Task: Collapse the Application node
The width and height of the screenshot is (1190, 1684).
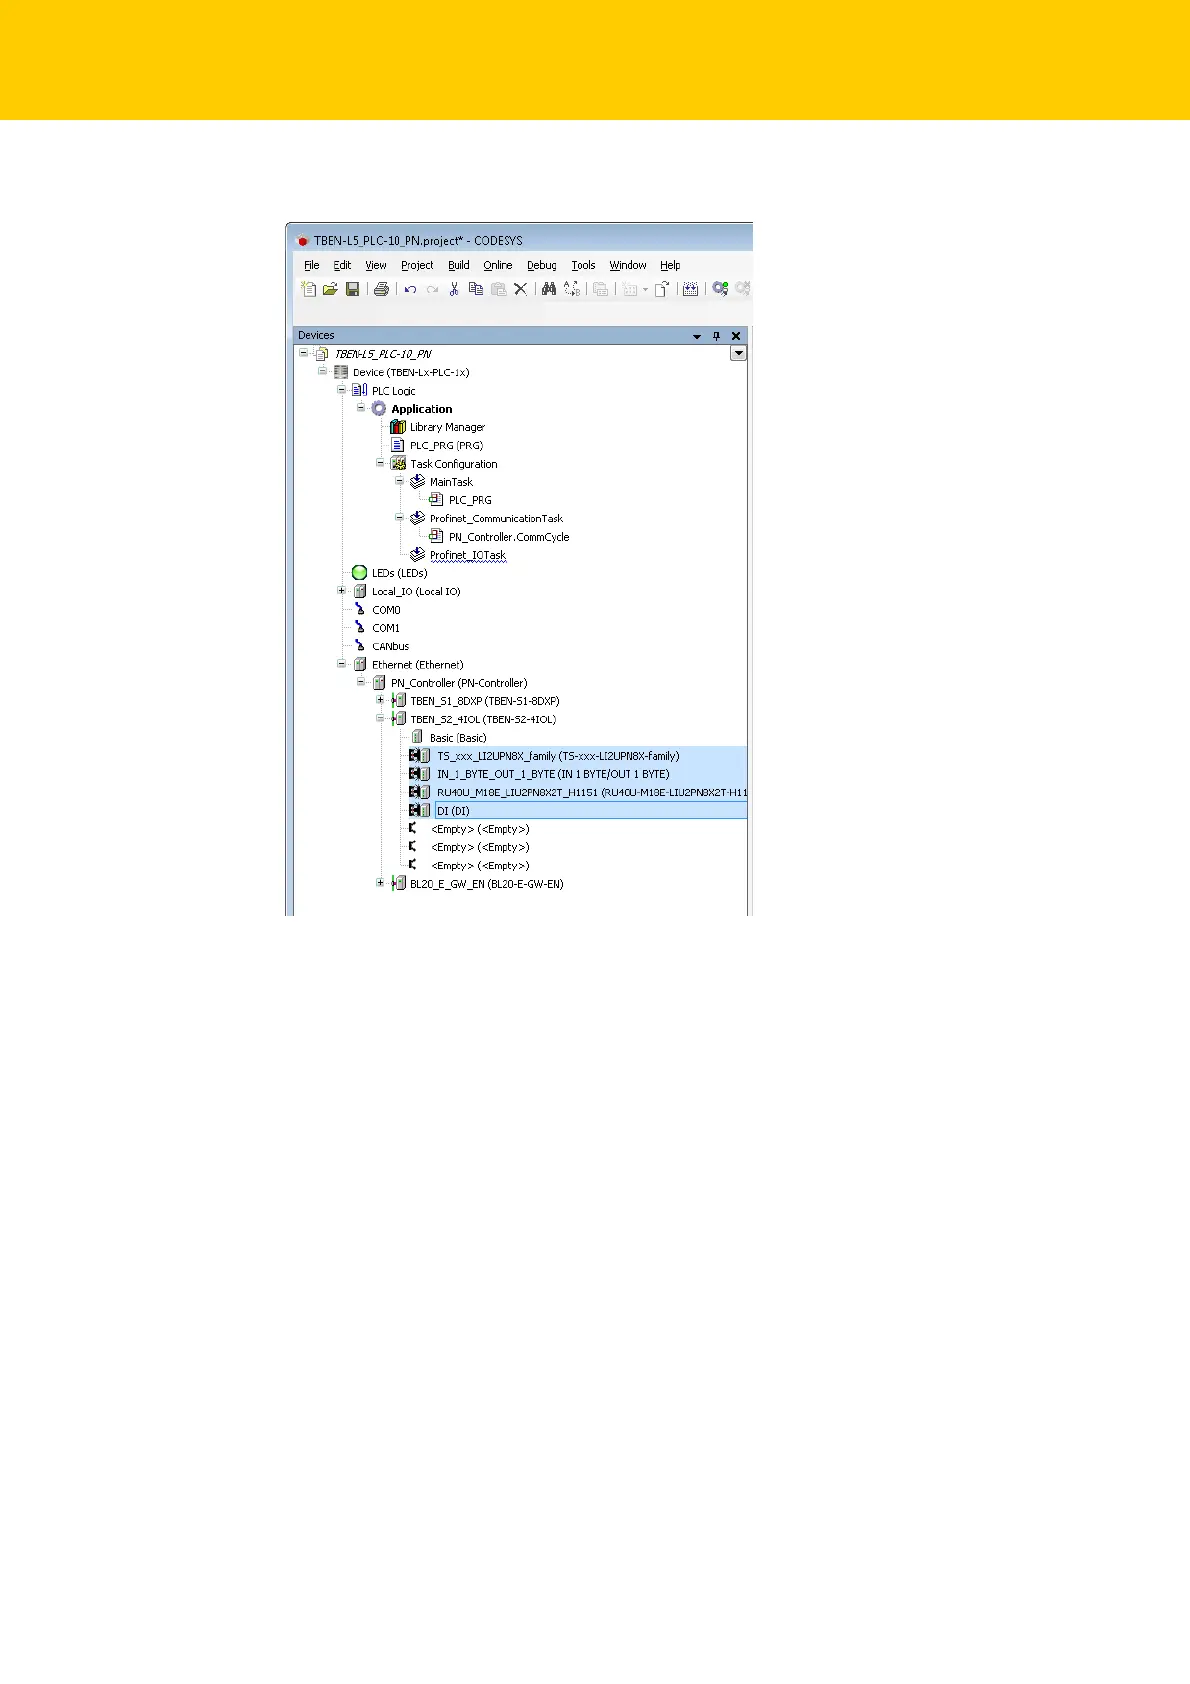Action: tap(361, 408)
